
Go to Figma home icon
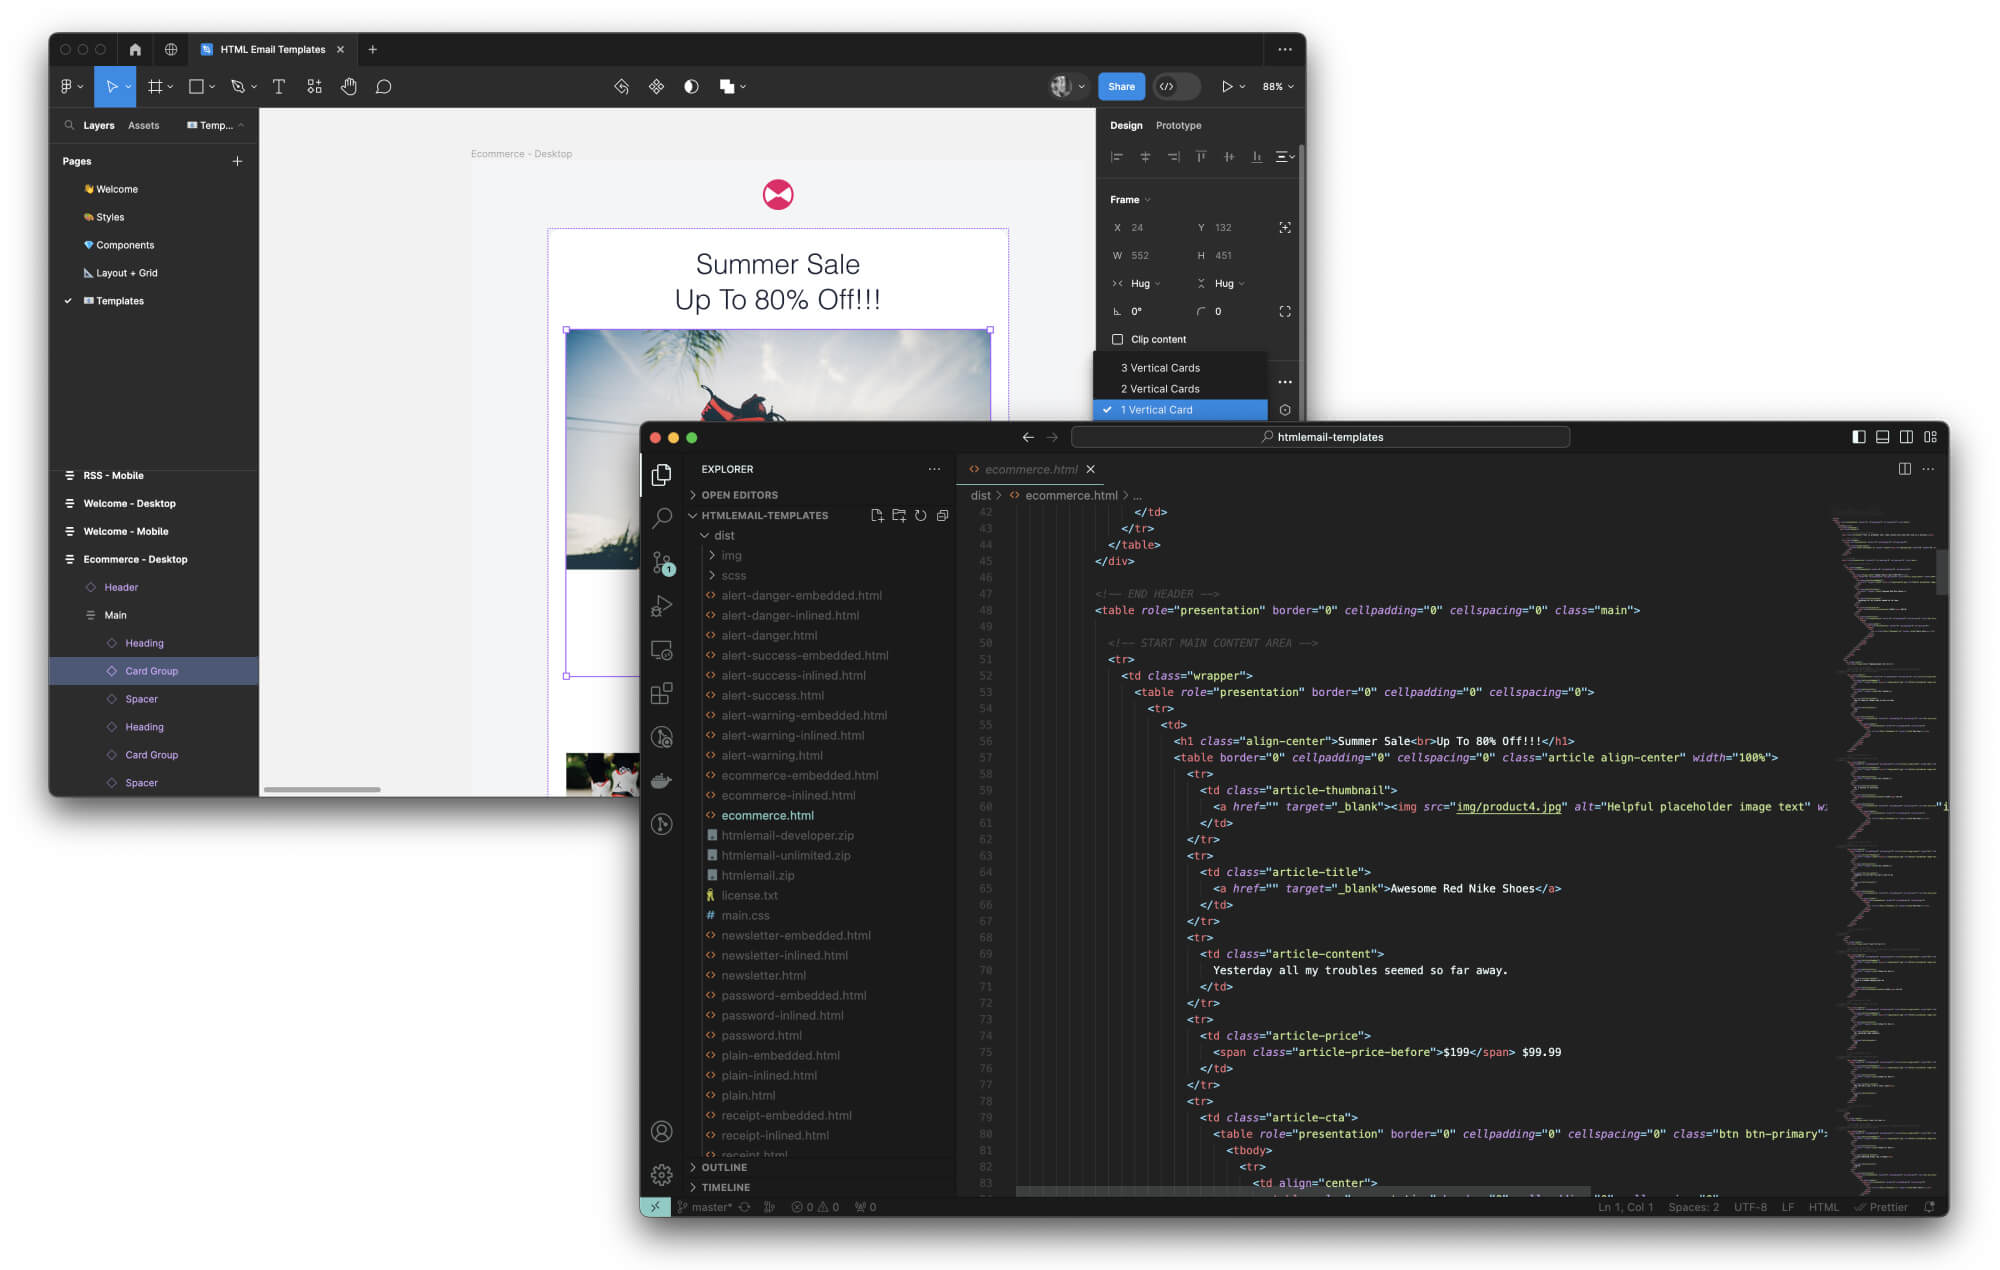[x=135, y=49]
